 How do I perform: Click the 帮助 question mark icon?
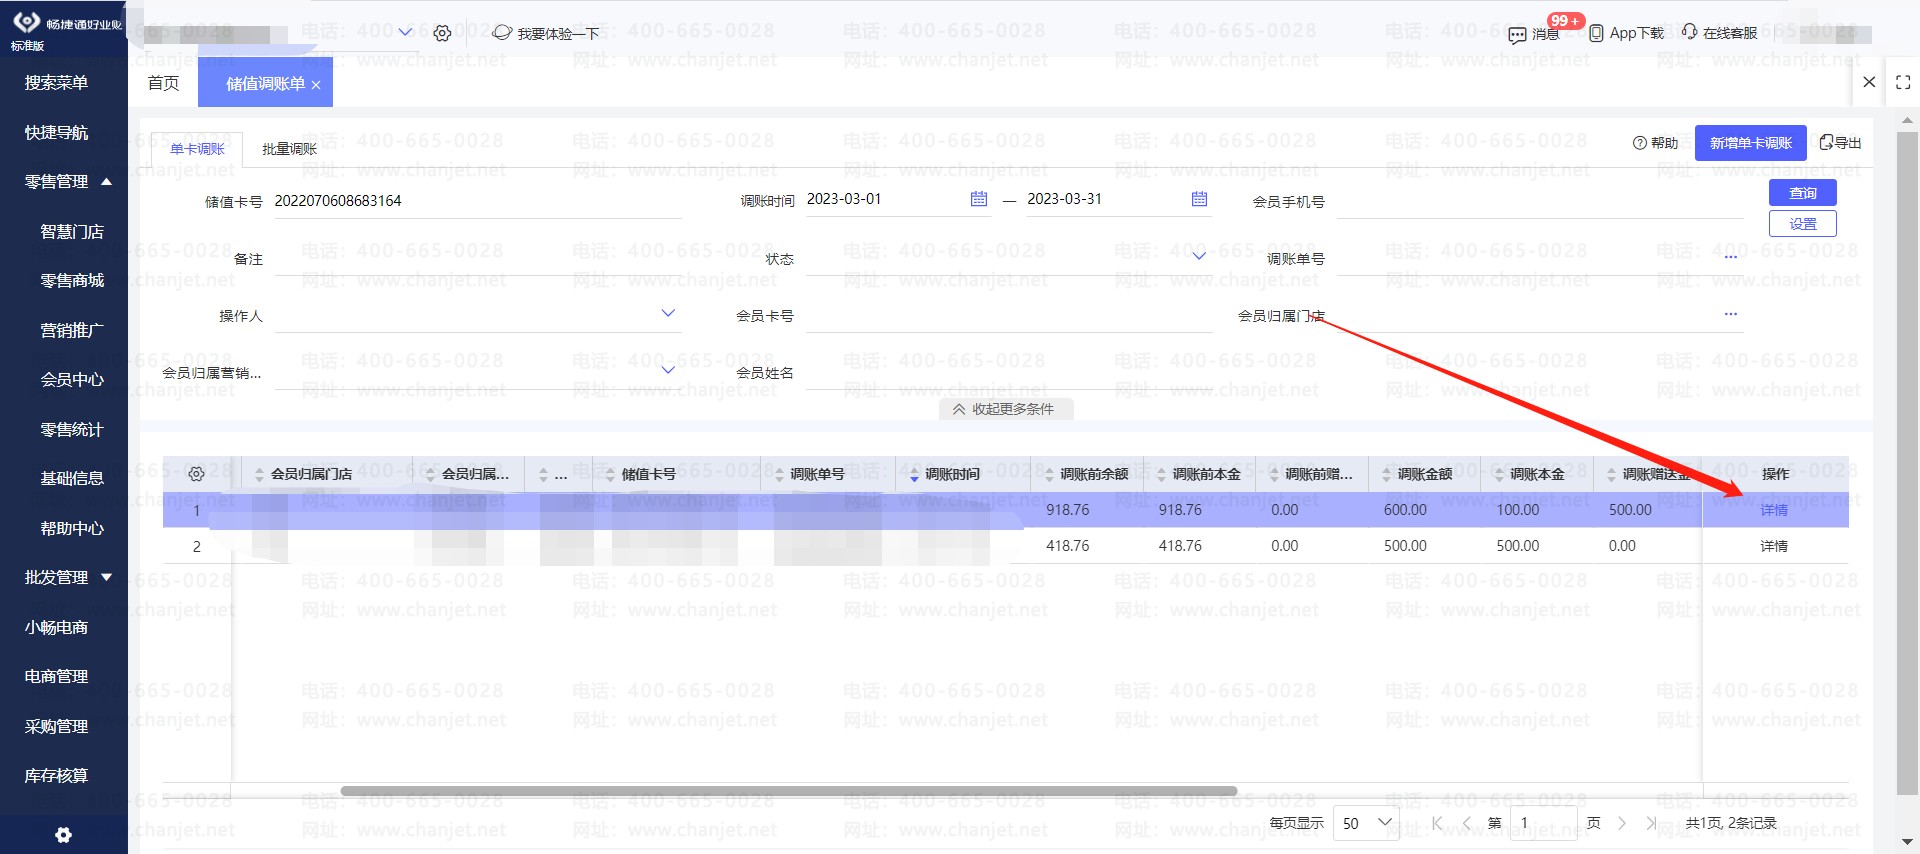tap(1640, 143)
